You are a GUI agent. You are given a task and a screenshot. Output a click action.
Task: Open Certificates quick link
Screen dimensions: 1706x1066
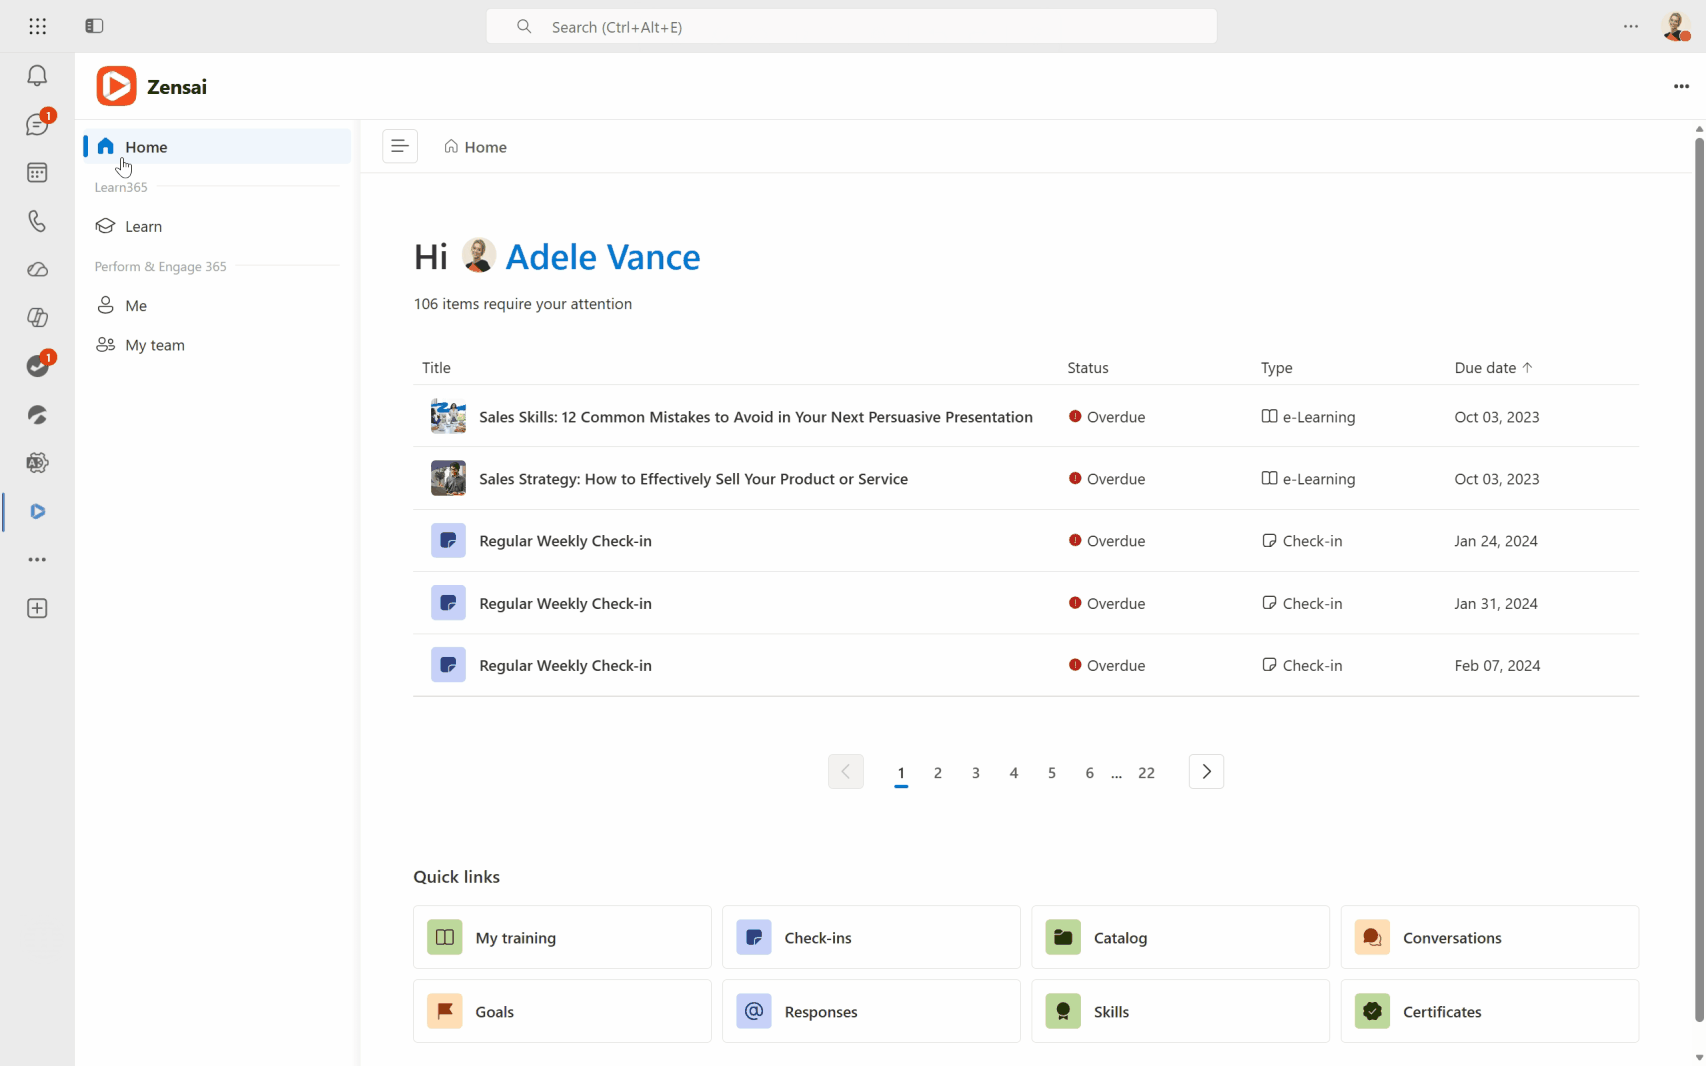(1489, 1011)
